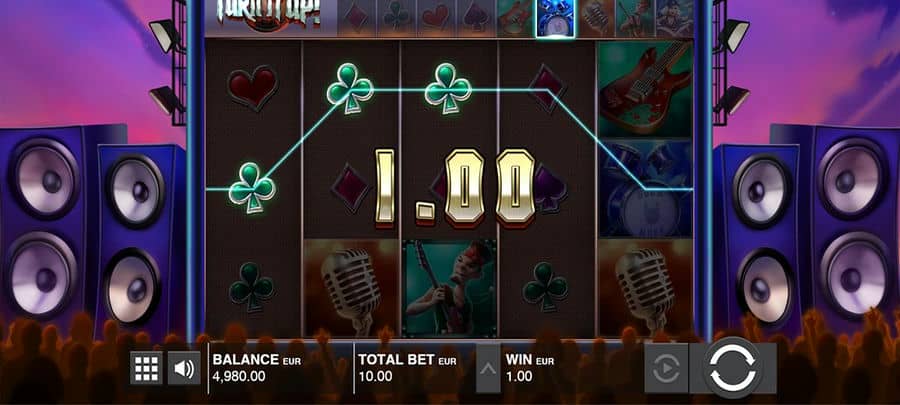Click the microphone symbol in top strip
This screenshot has width=900, height=405.
(596, 18)
